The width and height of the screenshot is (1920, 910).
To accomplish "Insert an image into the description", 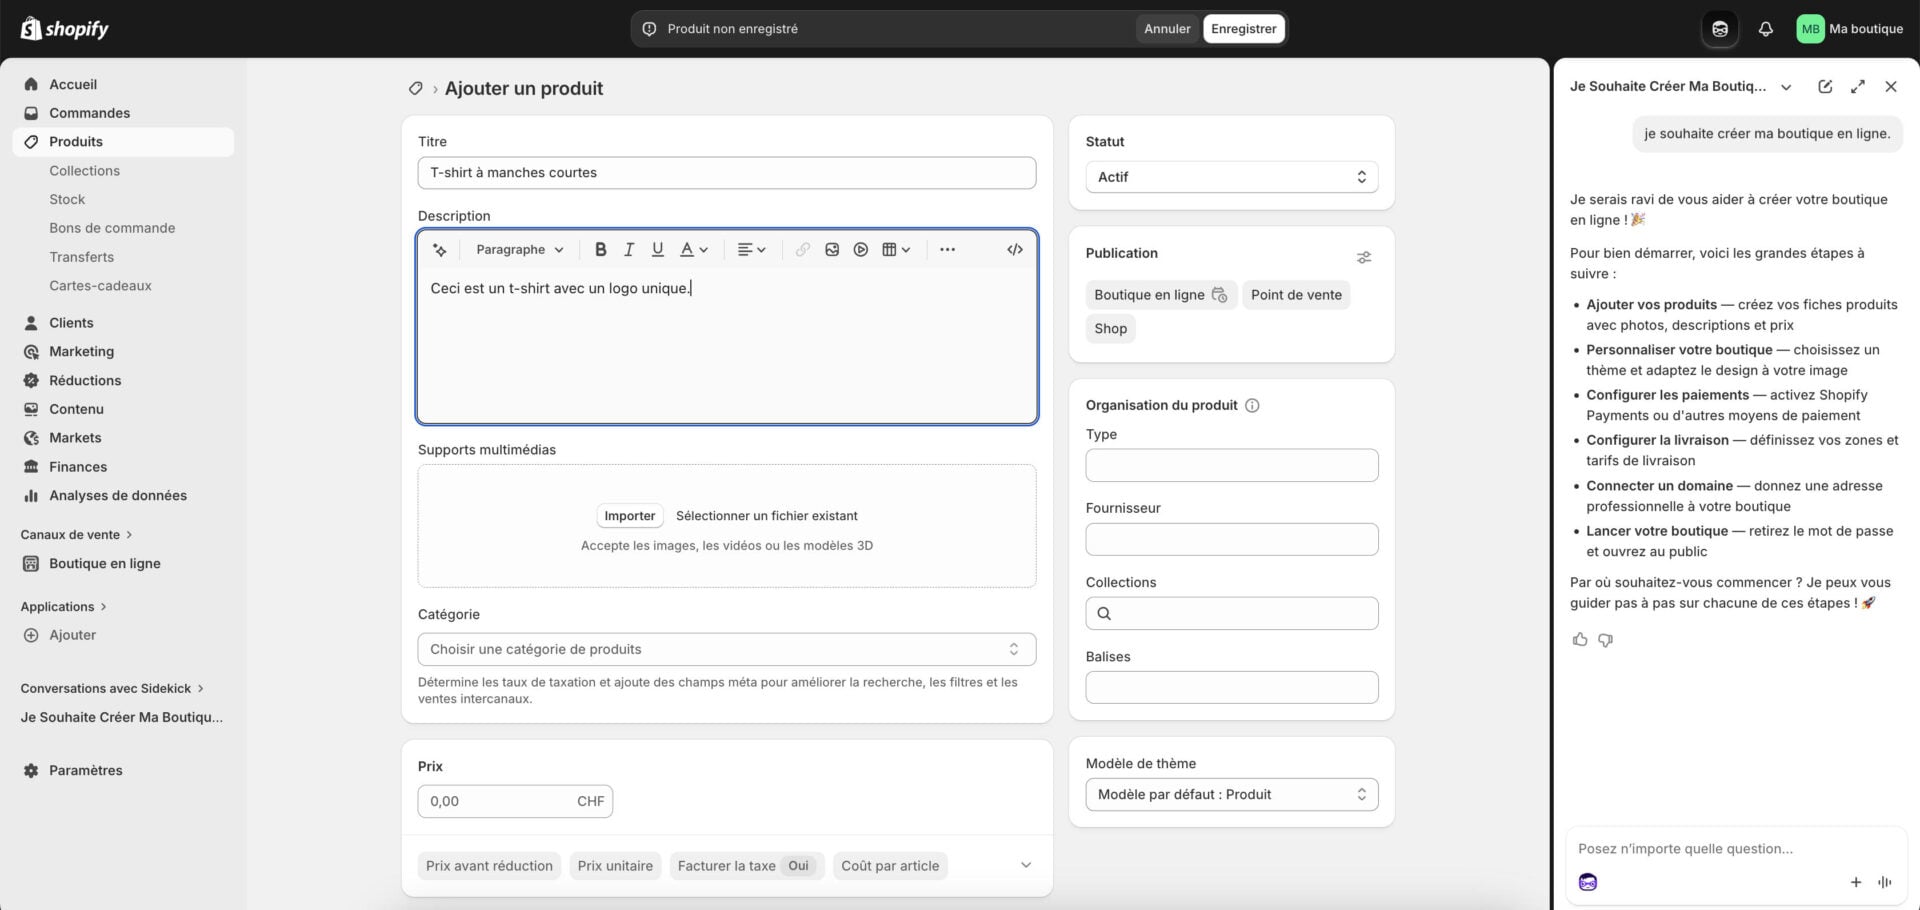I will (831, 249).
